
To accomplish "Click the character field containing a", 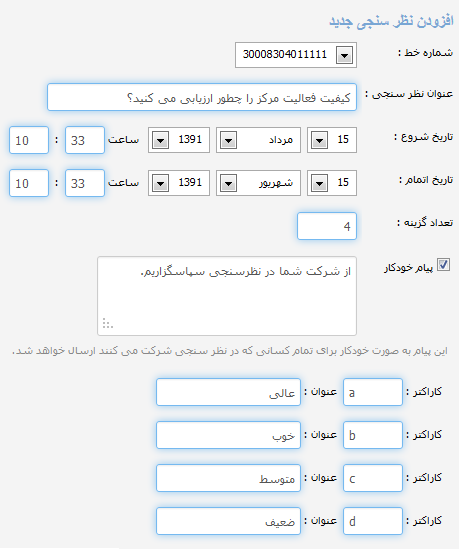I will point(373,392).
